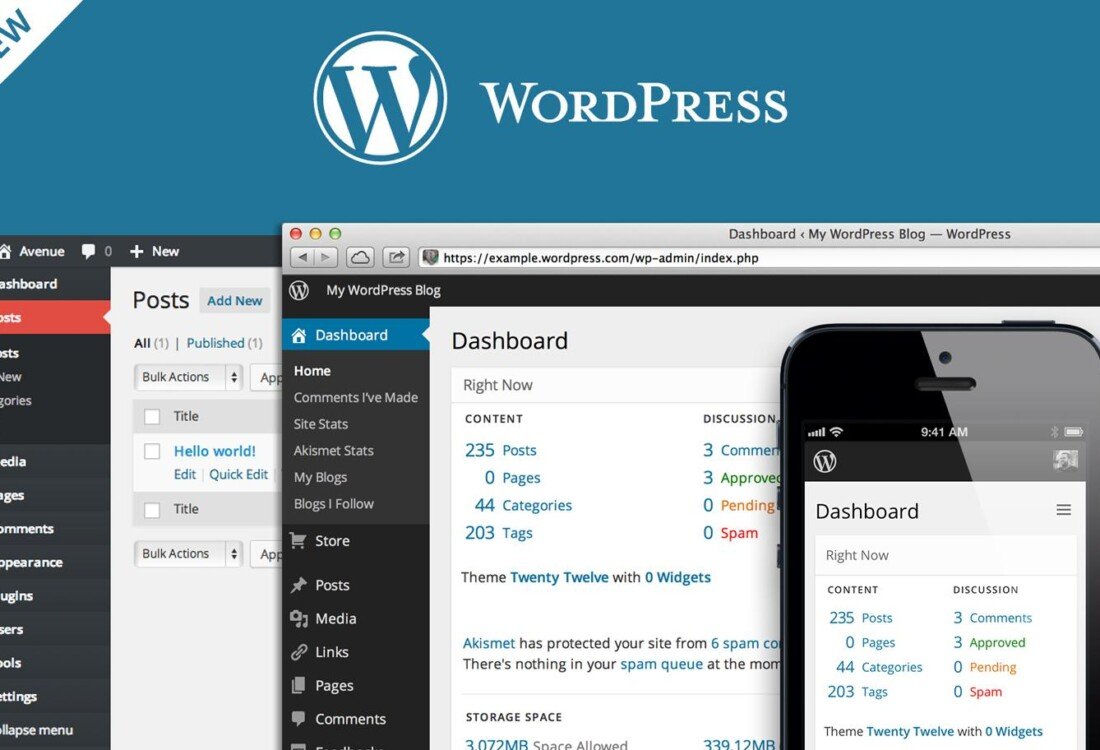
Task: Open Akismet Stats in sidebar
Action: 333,450
